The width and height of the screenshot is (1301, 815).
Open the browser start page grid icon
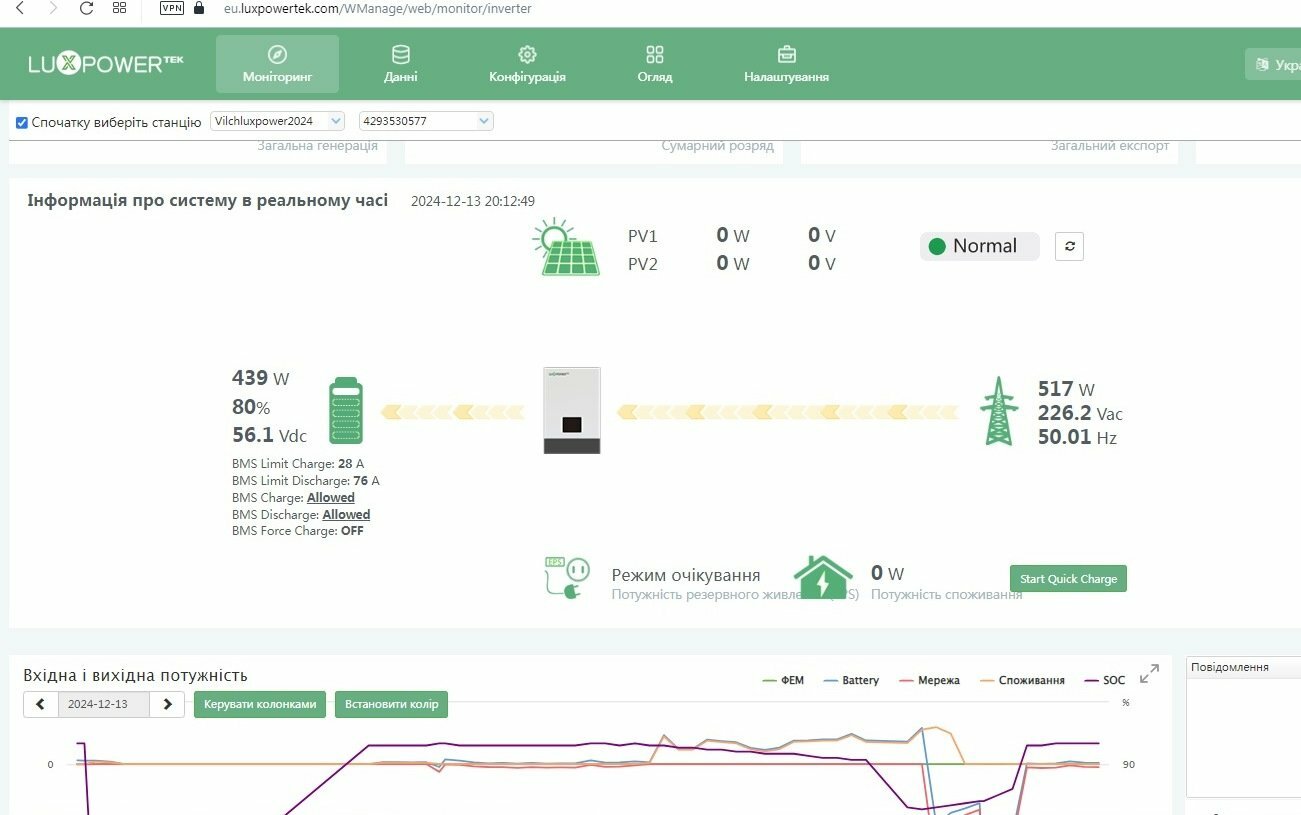pyautogui.click(x=119, y=8)
